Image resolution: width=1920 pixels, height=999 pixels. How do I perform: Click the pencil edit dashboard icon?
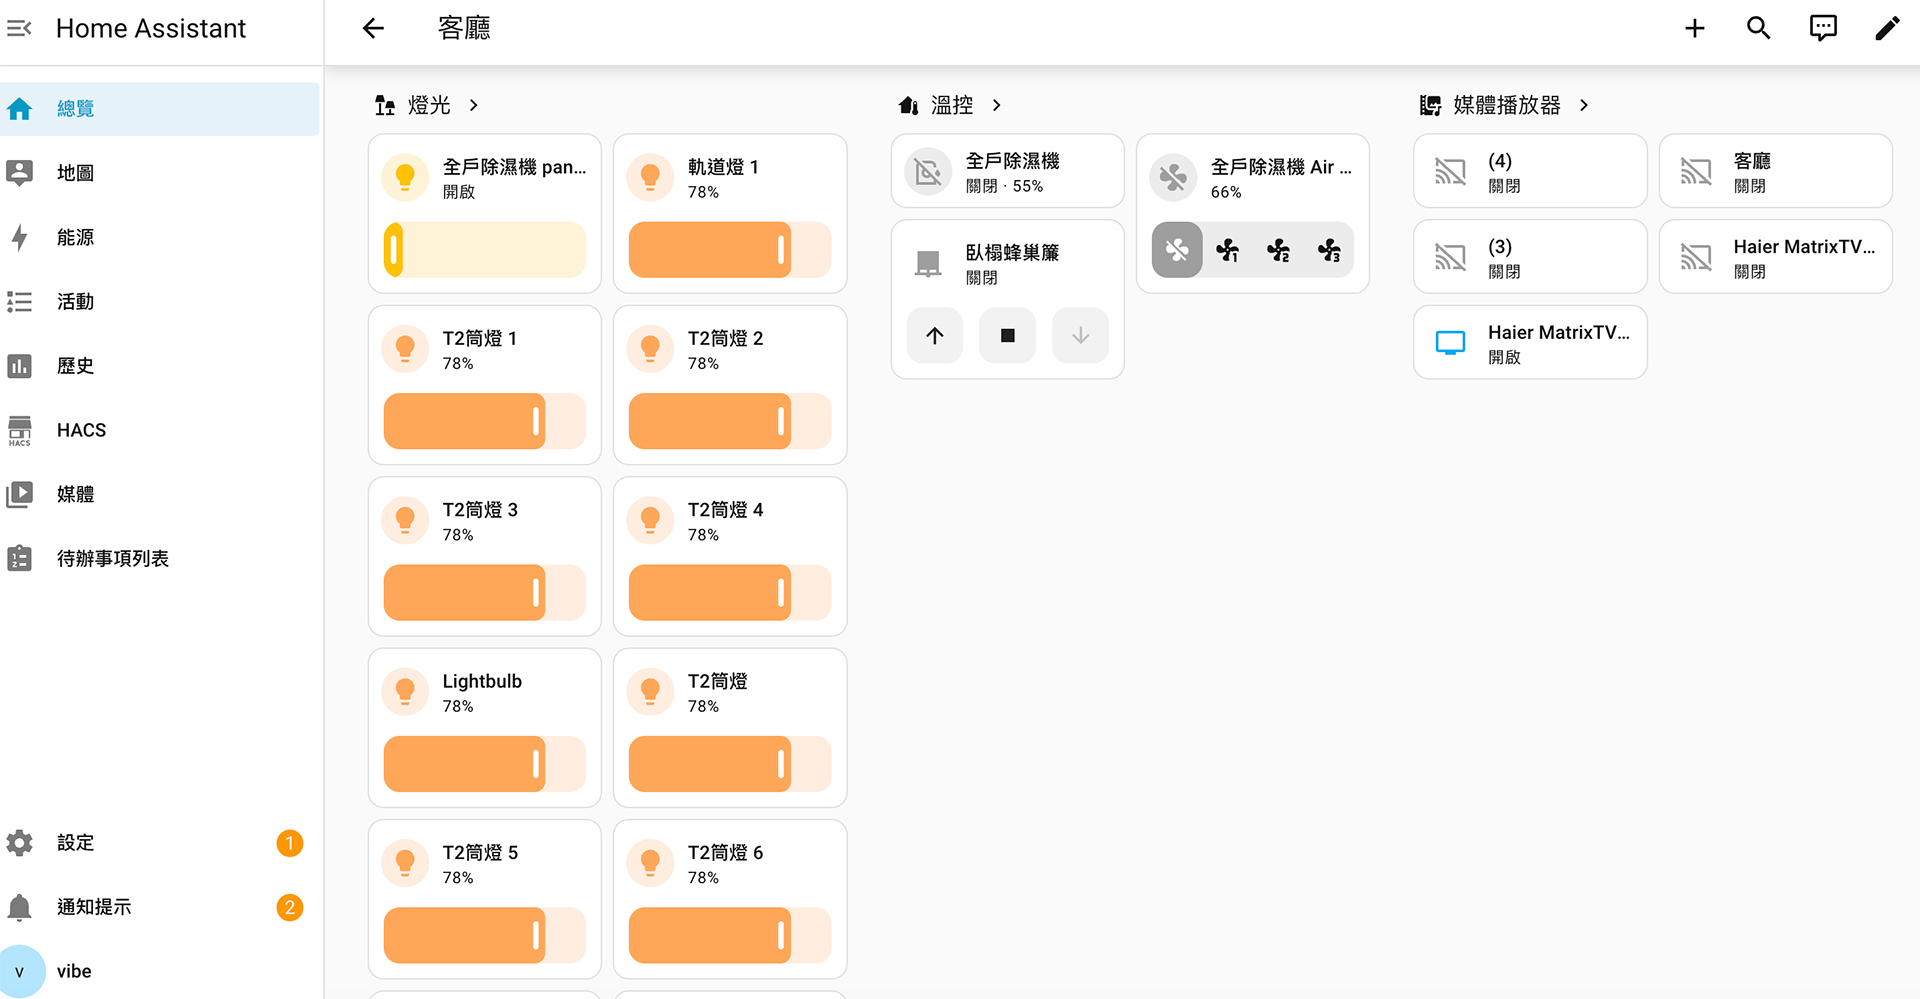tap(1887, 28)
